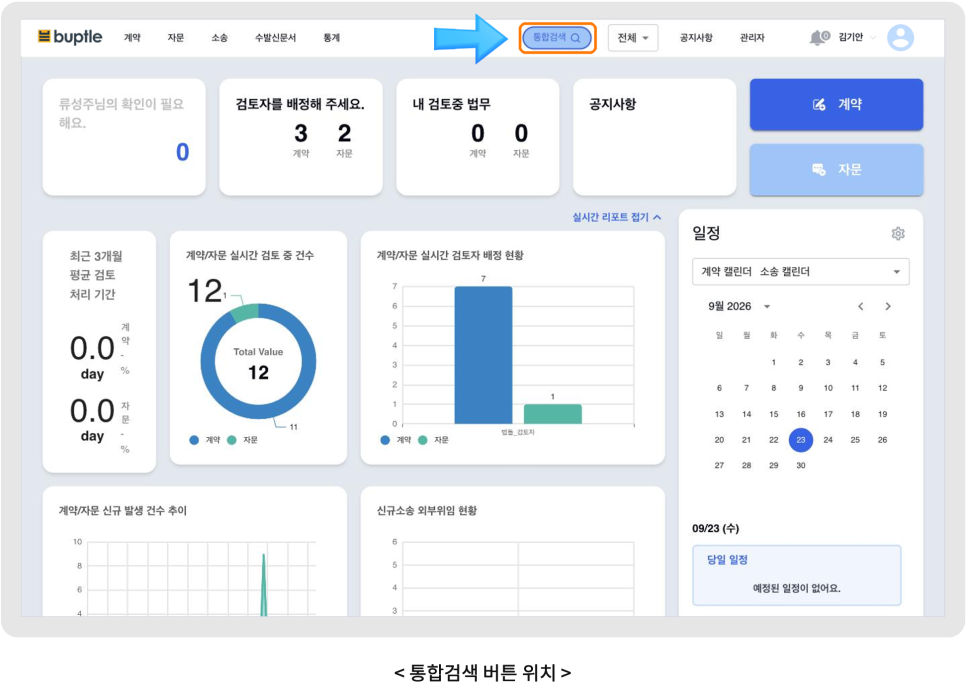
Task: Open the 자문 menu in top navigation
Action: pyautogui.click(x=176, y=38)
